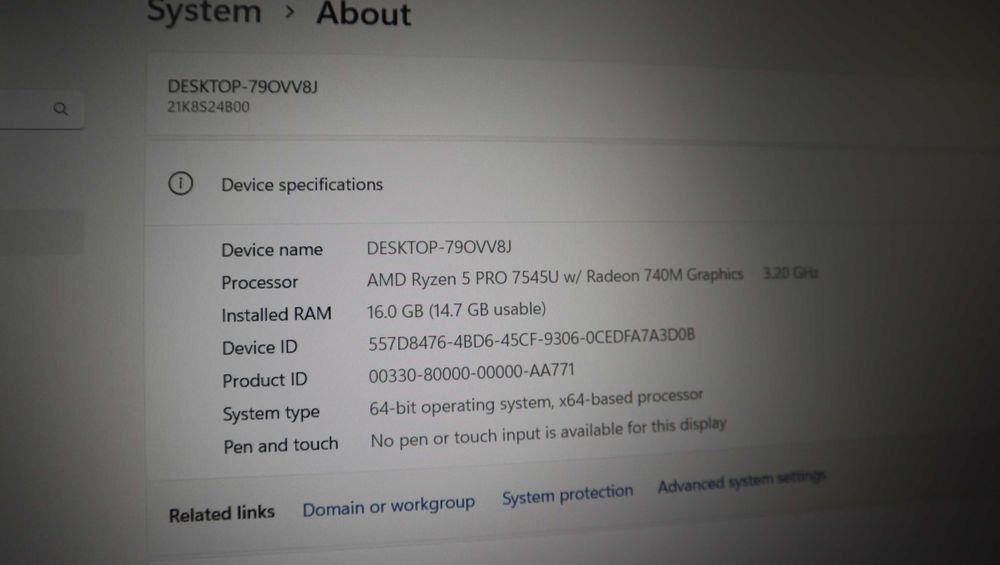Viewport: 1000px width, 565px height.
Task: Click the Pen and touch description
Action: pos(548,433)
